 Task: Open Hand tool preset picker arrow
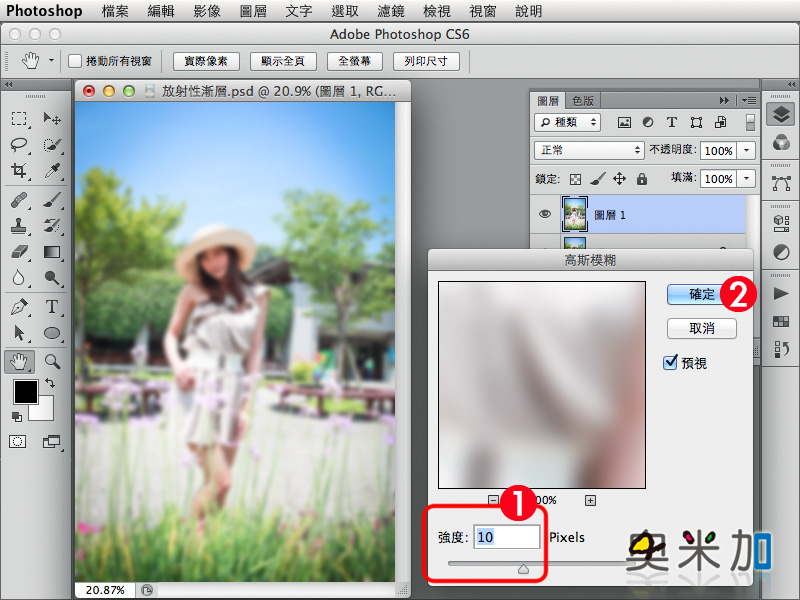(51, 61)
